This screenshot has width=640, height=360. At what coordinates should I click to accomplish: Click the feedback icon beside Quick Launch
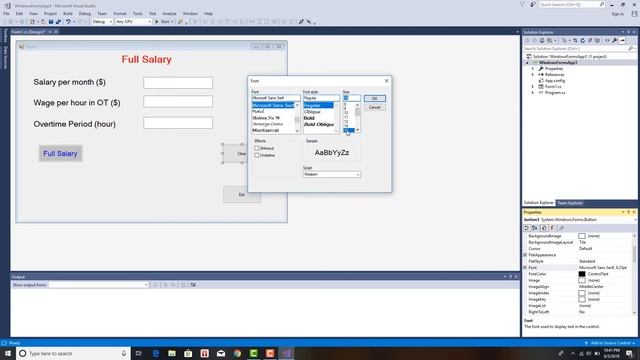tap(533, 4)
